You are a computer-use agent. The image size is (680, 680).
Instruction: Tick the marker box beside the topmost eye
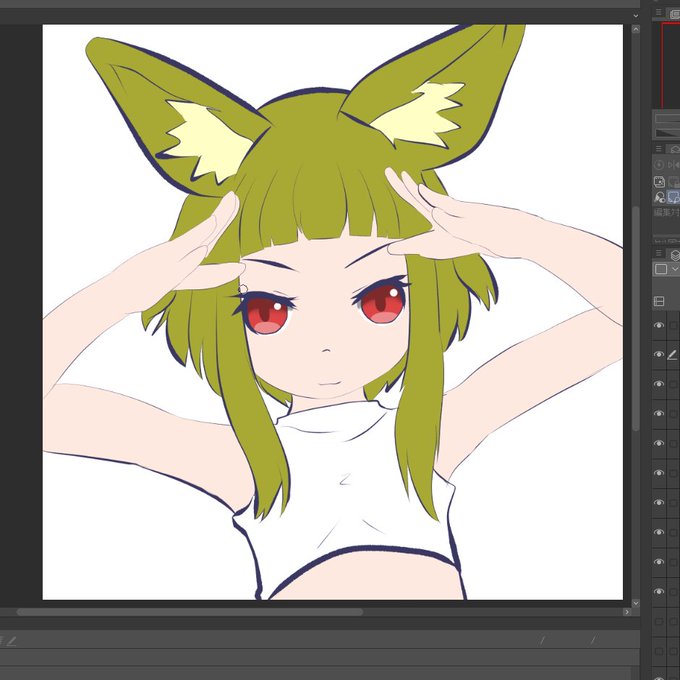coord(673,325)
